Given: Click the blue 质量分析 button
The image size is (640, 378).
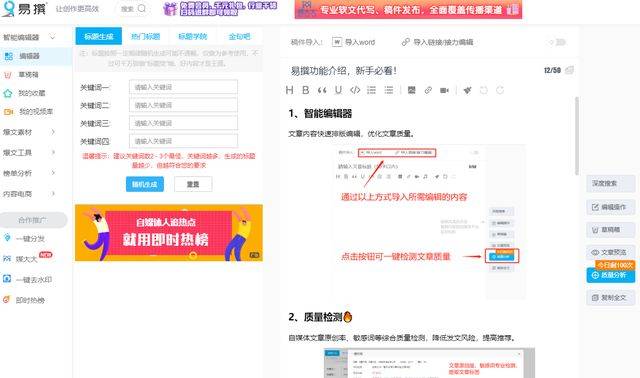Looking at the screenshot, I should click(x=611, y=275).
